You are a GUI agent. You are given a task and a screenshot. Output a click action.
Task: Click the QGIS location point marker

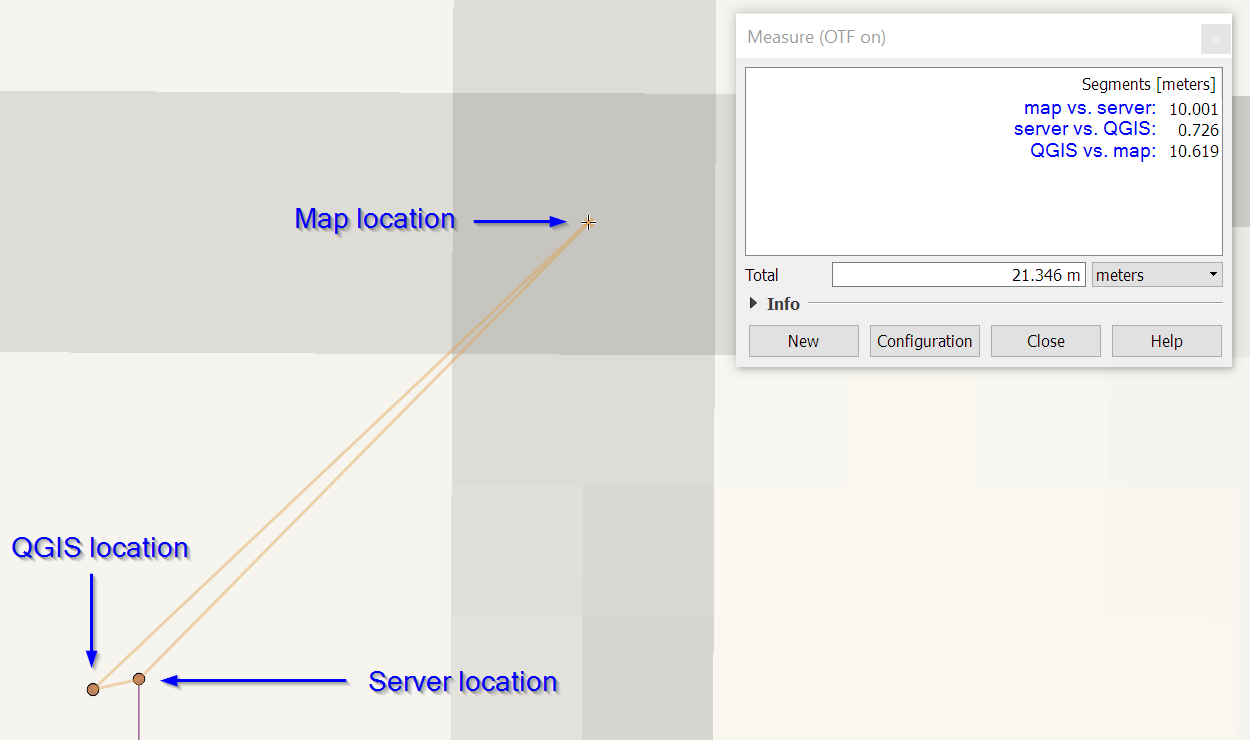tap(93, 688)
